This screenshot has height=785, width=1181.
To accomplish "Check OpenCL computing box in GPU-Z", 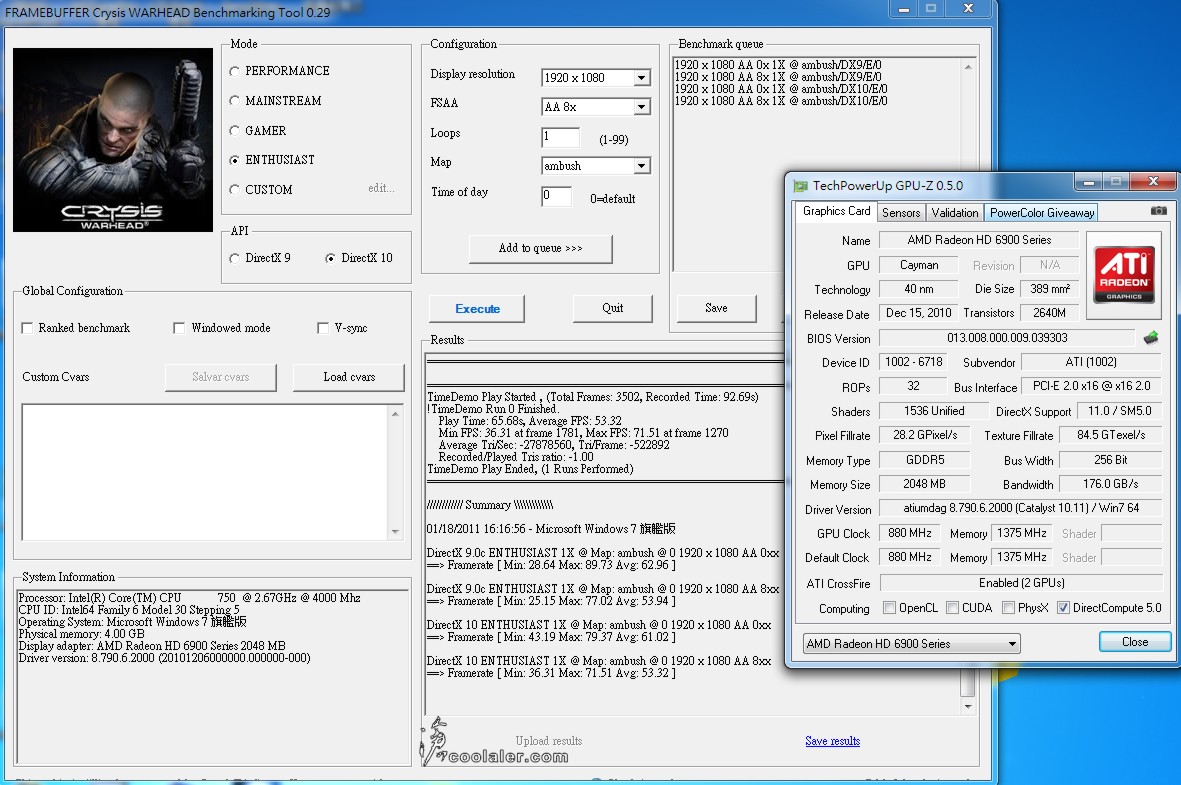I will coord(890,607).
